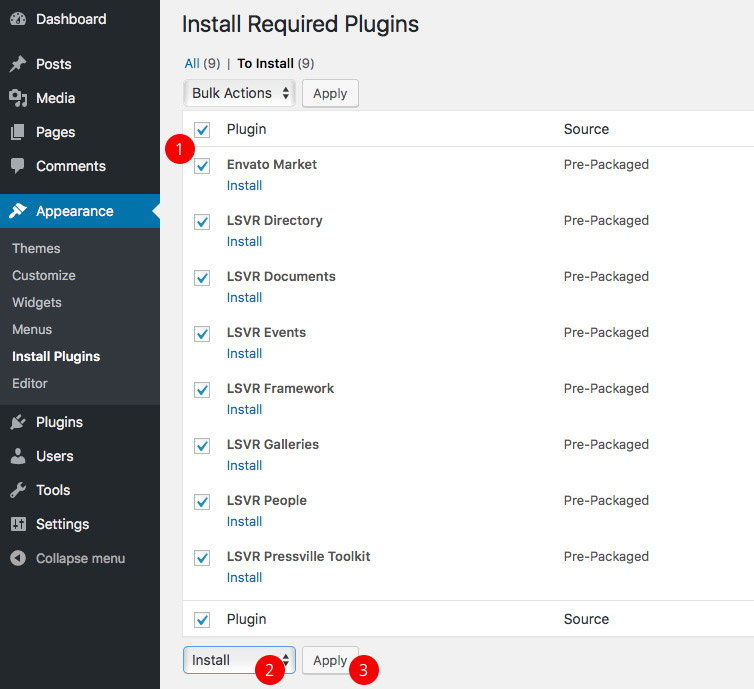The width and height of the screenshot is (754, 689).
Task: Click the Pages icon in sidebar
Action: click(18, 132)
